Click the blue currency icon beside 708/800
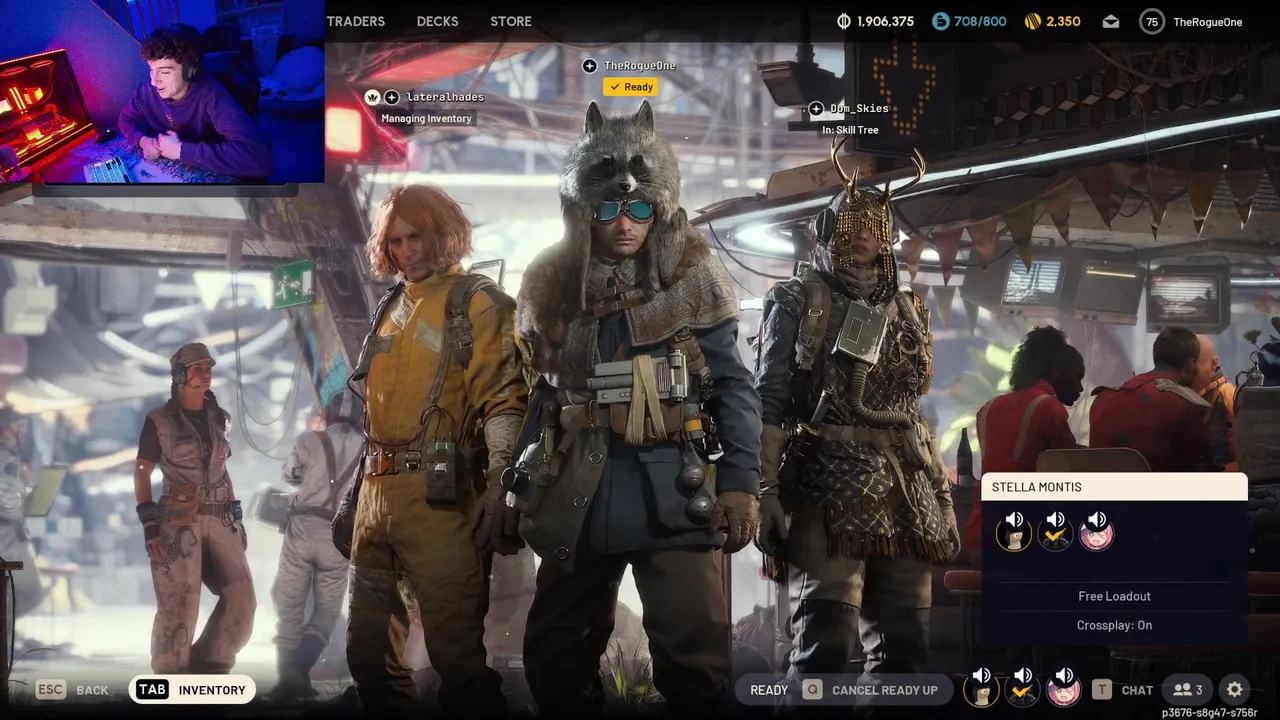This screenshot has height=720, width=1280. click(x=940, y=21)
